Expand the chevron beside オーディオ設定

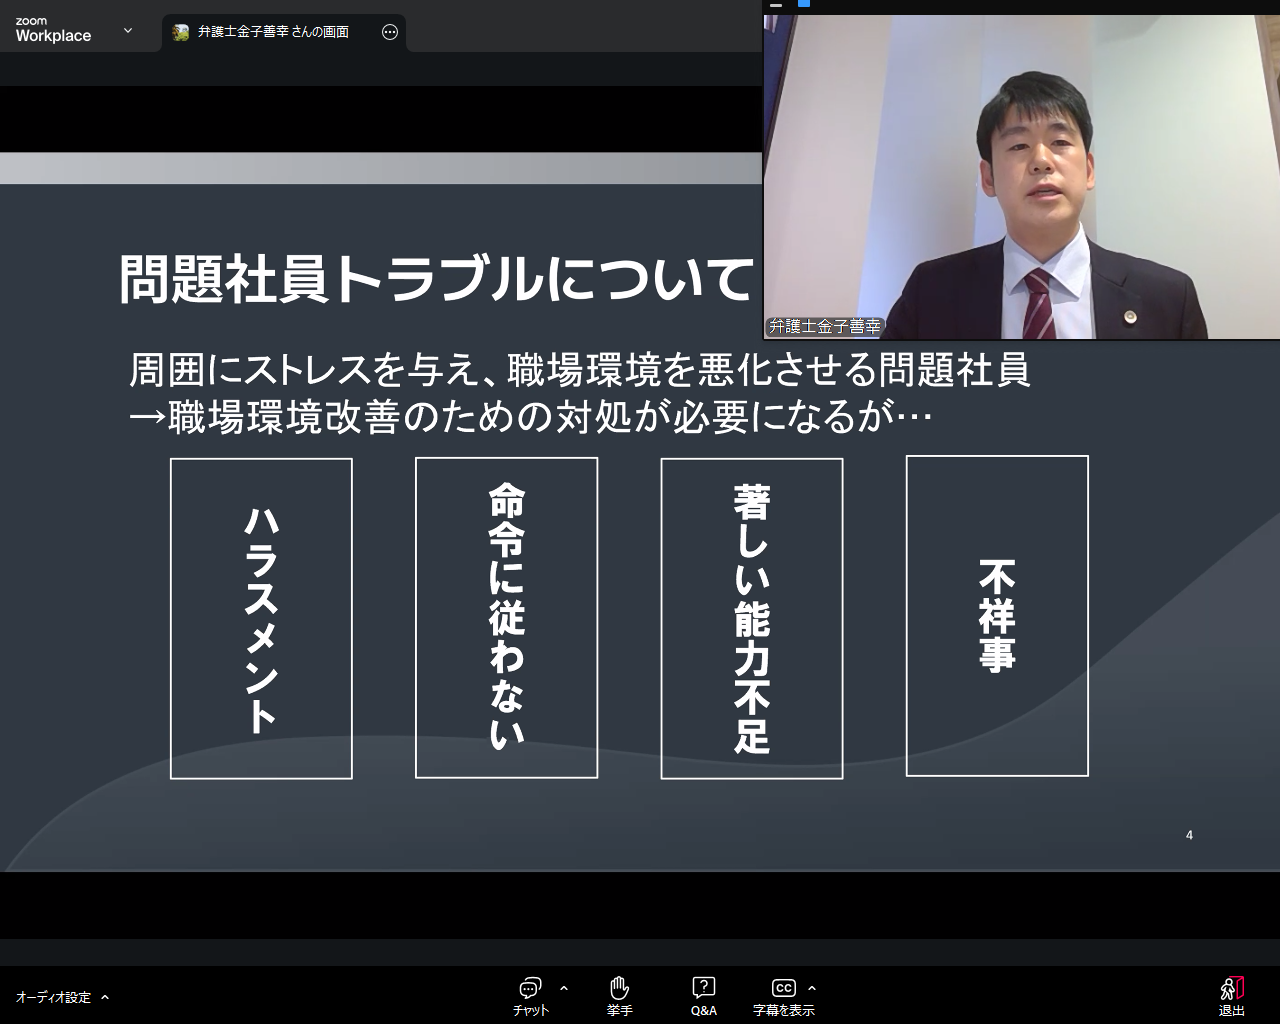click(105, 997)
